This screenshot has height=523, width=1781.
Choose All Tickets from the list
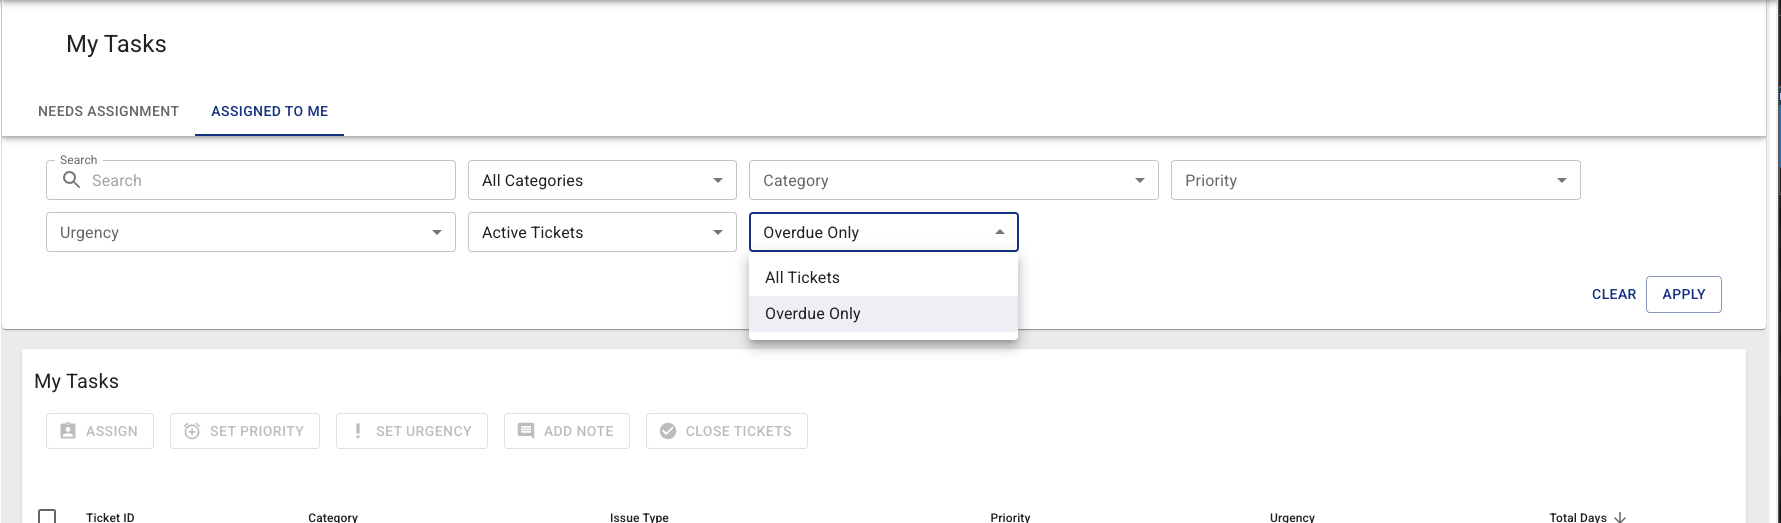pyautogui.click(x=883, y=278)
